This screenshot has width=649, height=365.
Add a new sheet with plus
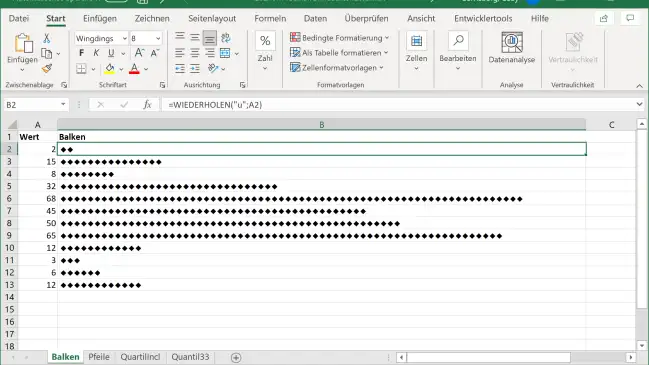click(x=236, y=358)
